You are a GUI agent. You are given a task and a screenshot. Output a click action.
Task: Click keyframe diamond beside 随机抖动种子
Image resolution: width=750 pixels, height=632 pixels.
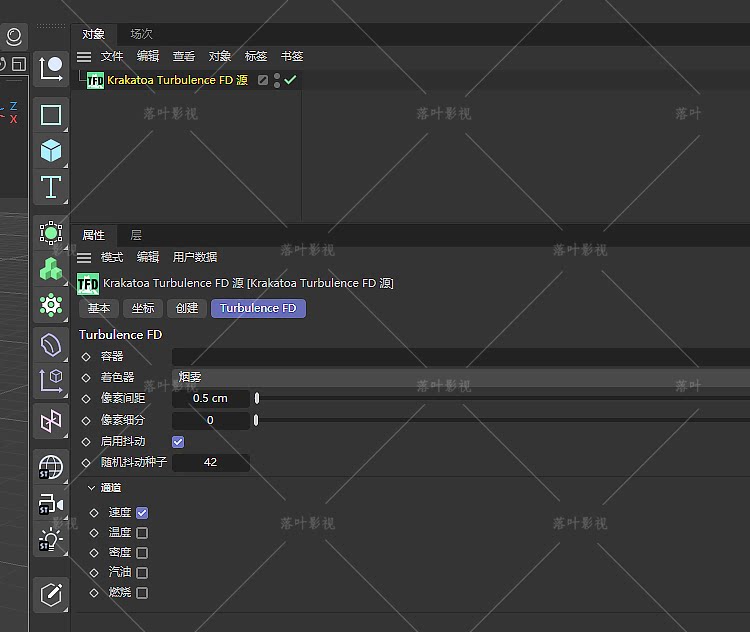pyautogui.click(x=86, y=463)
